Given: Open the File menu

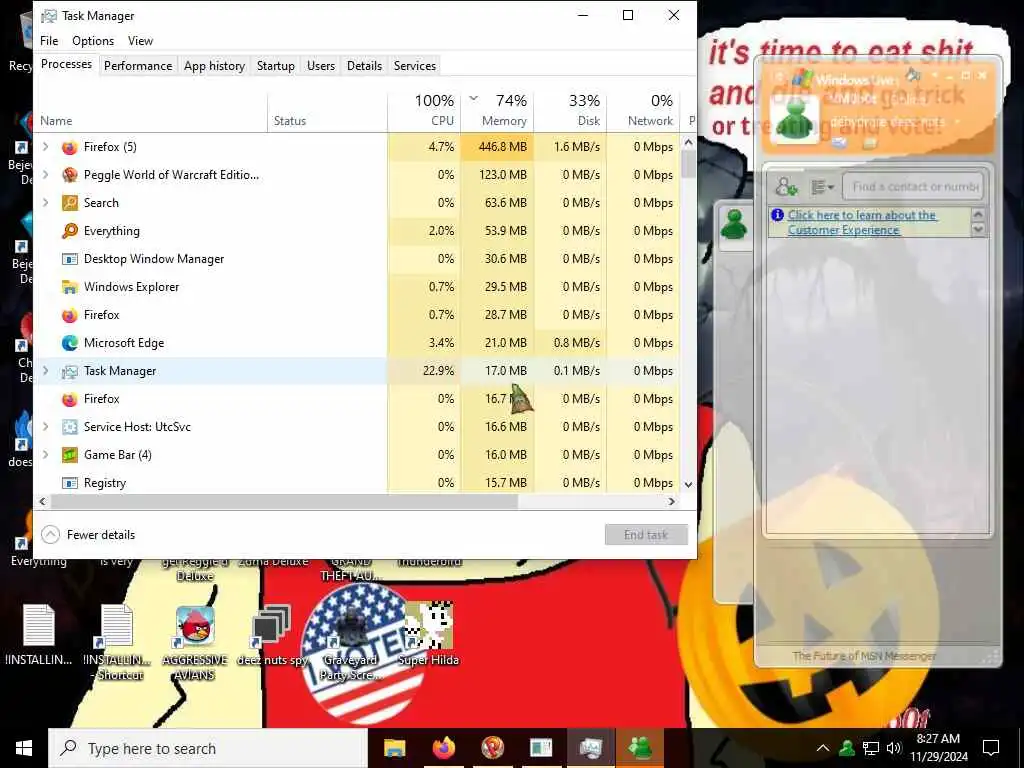Looking at the screenshot, I should 49,40.
